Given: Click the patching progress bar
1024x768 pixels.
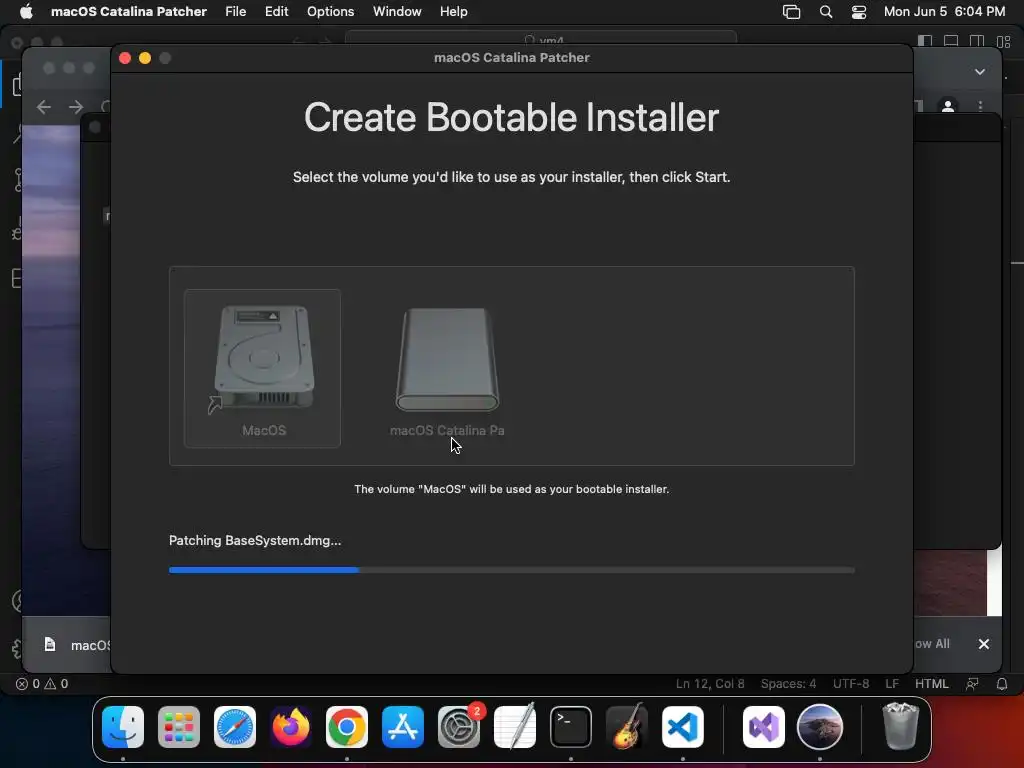Looking at the screenshot, I should click(511, 570).
